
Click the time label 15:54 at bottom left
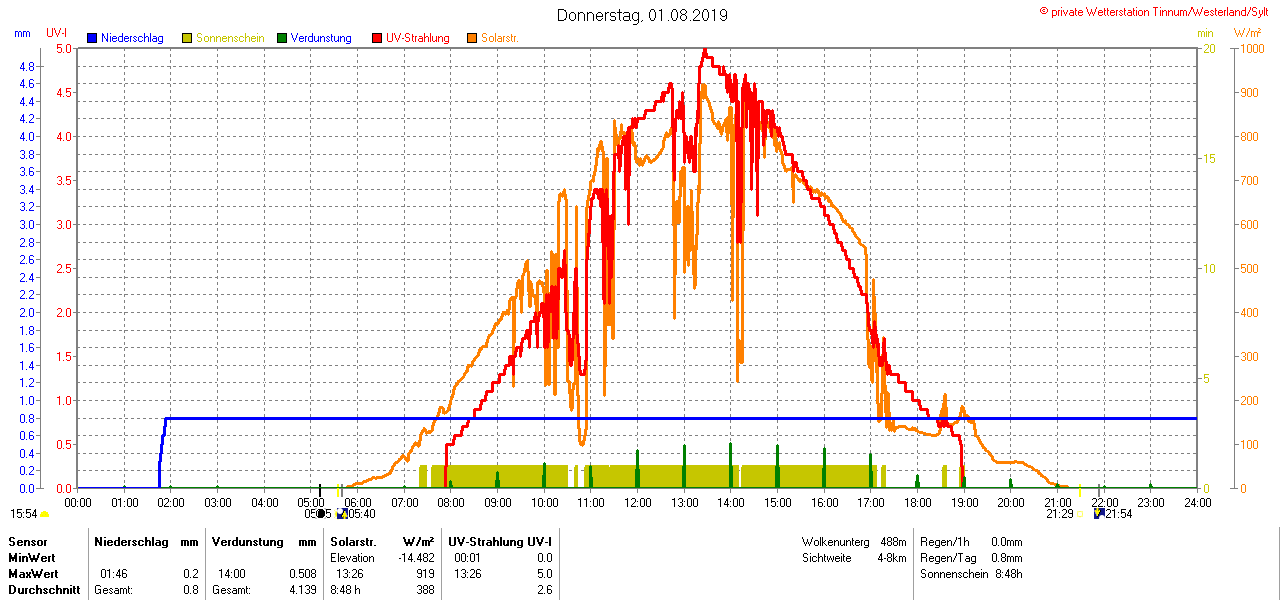coord(24,514)
